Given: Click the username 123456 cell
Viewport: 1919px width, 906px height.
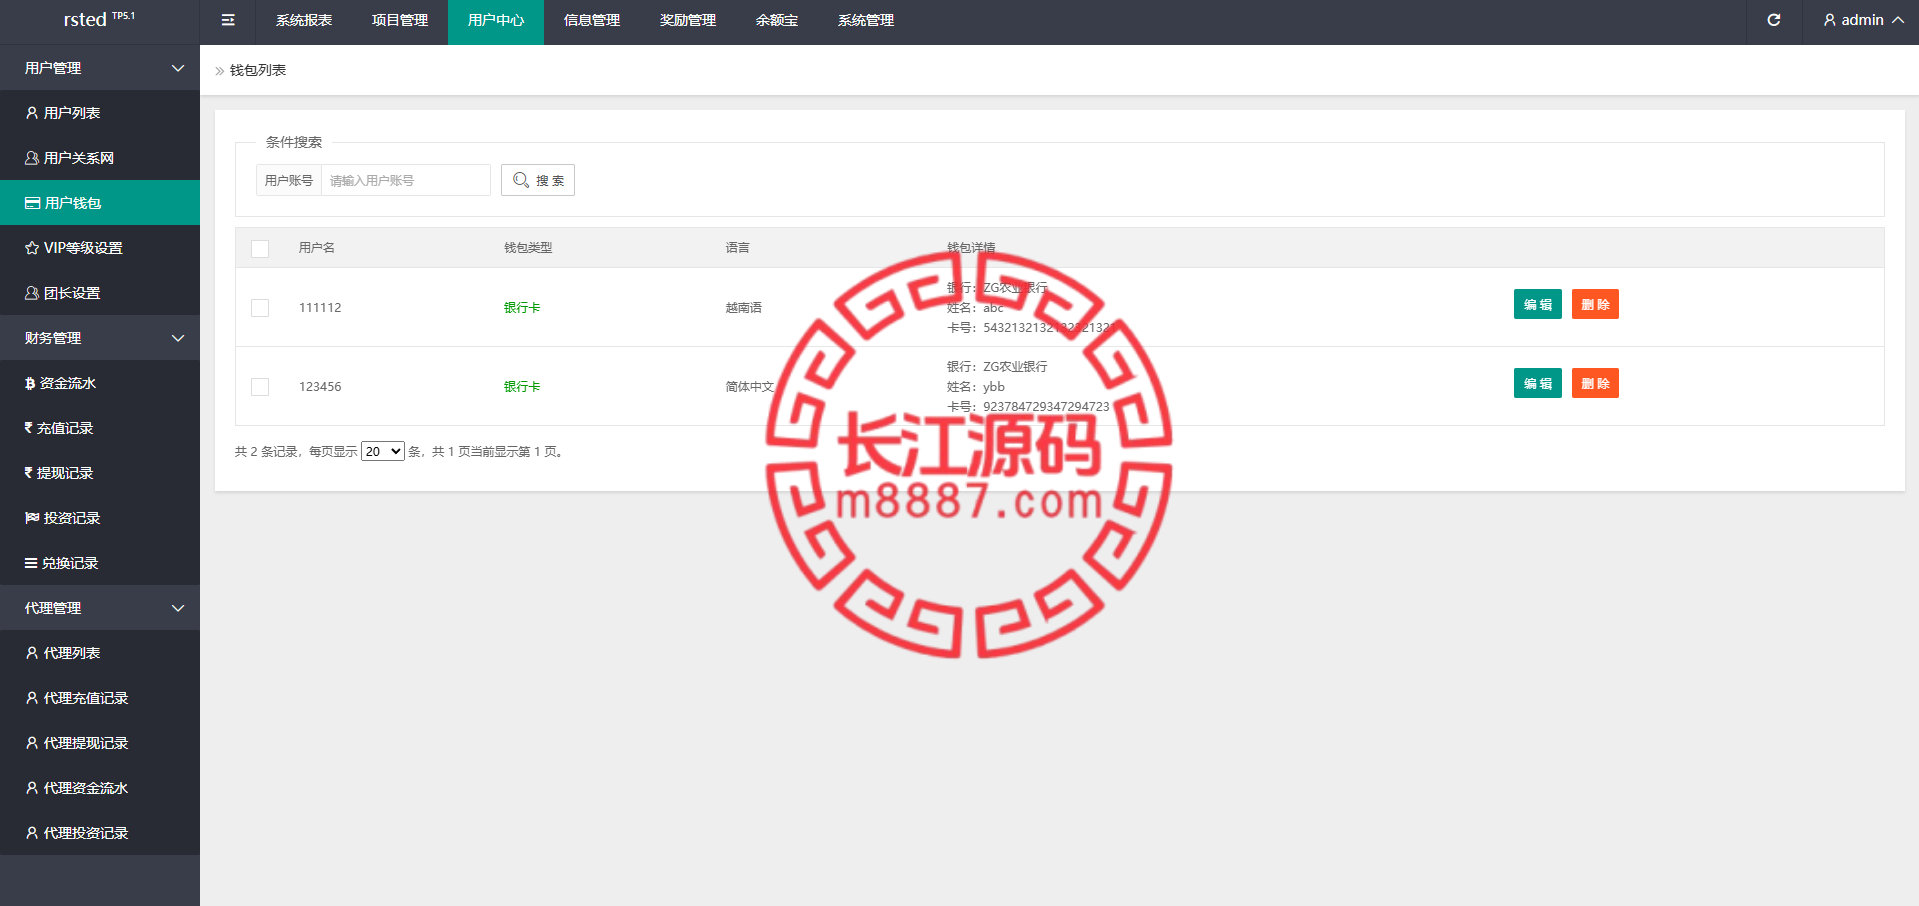Looking at the screenshot, I should 320,387.
